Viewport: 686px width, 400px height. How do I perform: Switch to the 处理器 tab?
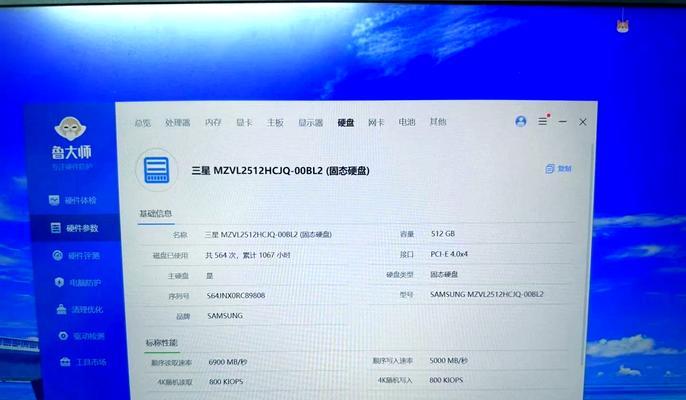178,123
